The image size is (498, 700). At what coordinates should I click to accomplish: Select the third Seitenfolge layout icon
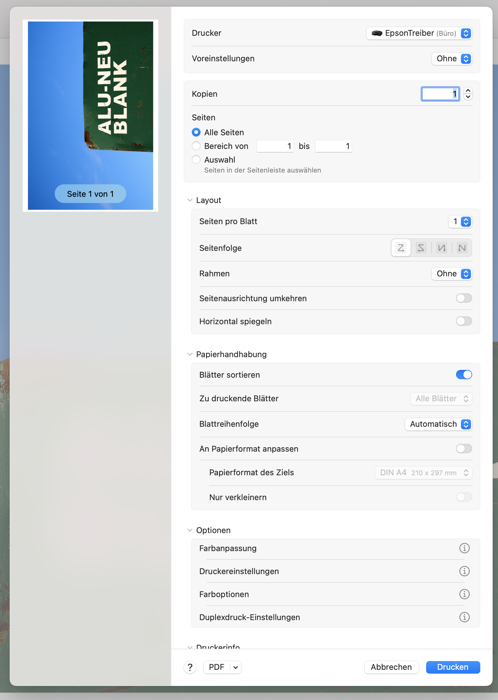point(441,248)
